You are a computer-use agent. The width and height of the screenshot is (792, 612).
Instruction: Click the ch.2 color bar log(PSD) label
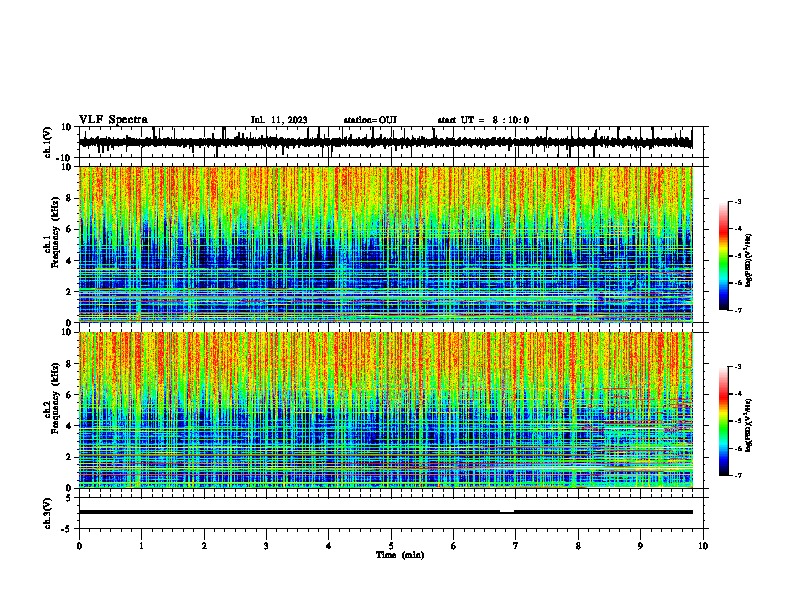(748, 425)
